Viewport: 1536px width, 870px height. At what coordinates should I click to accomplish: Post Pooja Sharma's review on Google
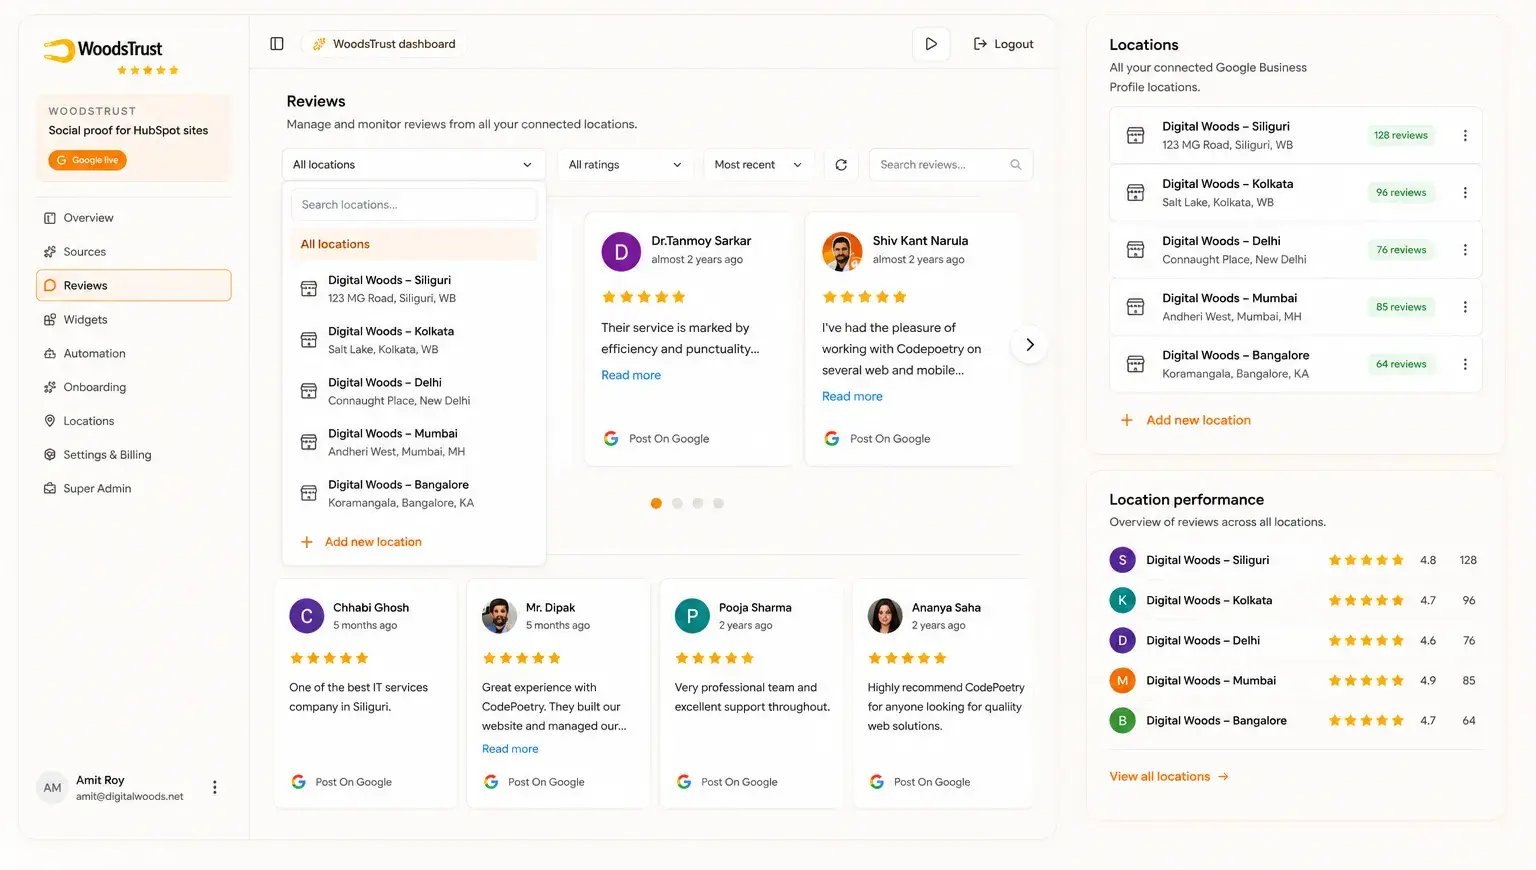[x=727, y=782]
